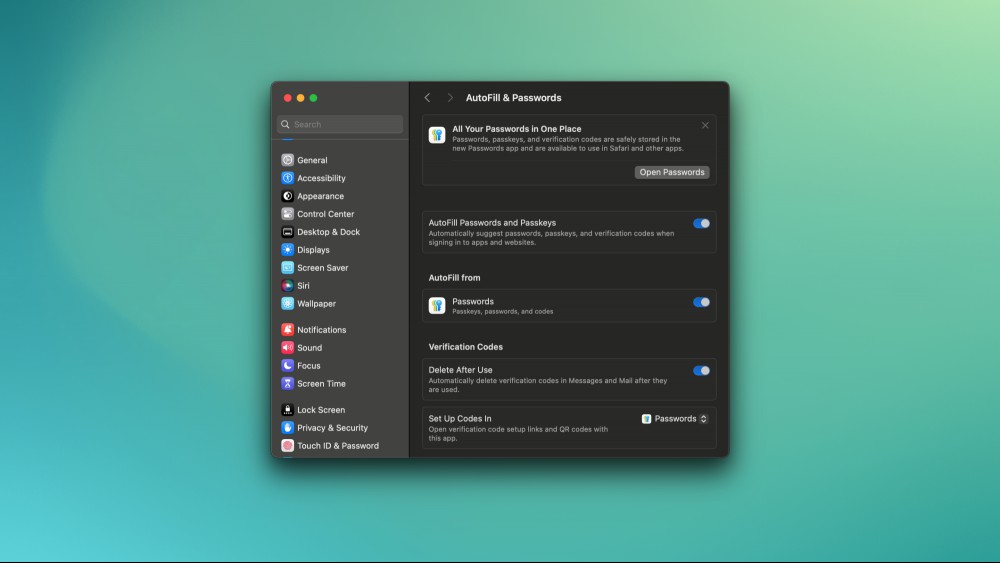
Task: Open Screen Saver icon in sidebar
Action: click(288, 267)
